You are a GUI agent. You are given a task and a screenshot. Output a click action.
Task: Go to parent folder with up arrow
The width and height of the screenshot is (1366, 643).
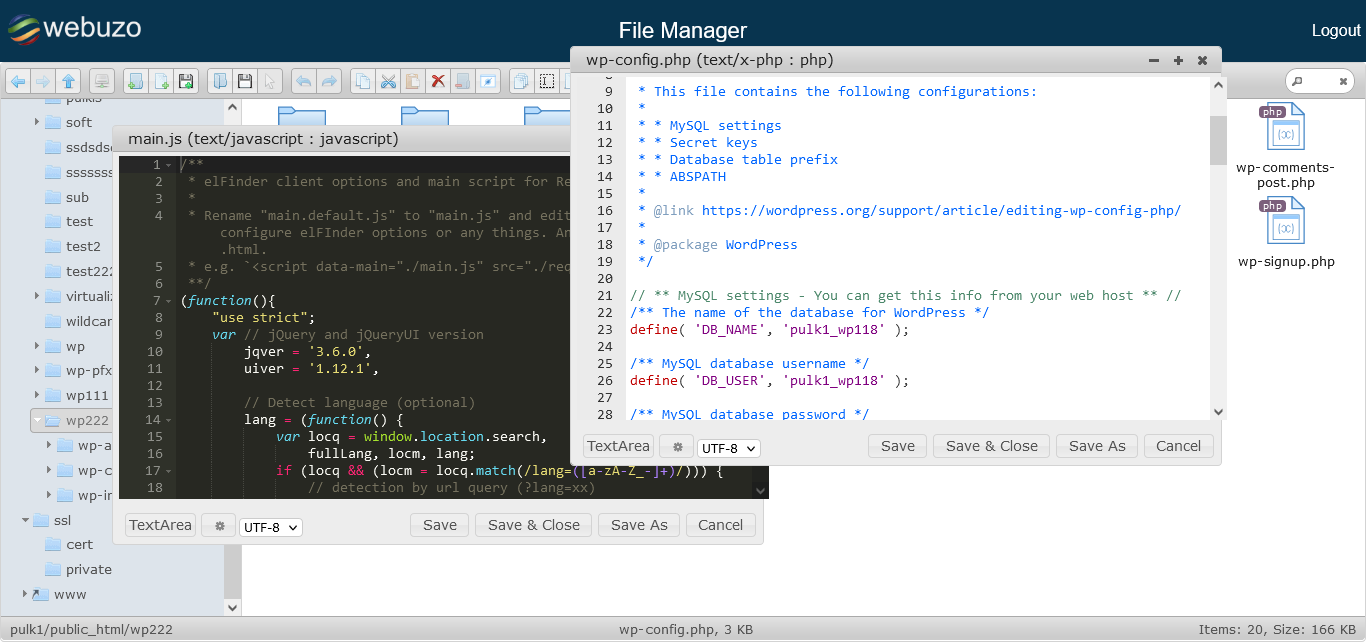point(68,81)
